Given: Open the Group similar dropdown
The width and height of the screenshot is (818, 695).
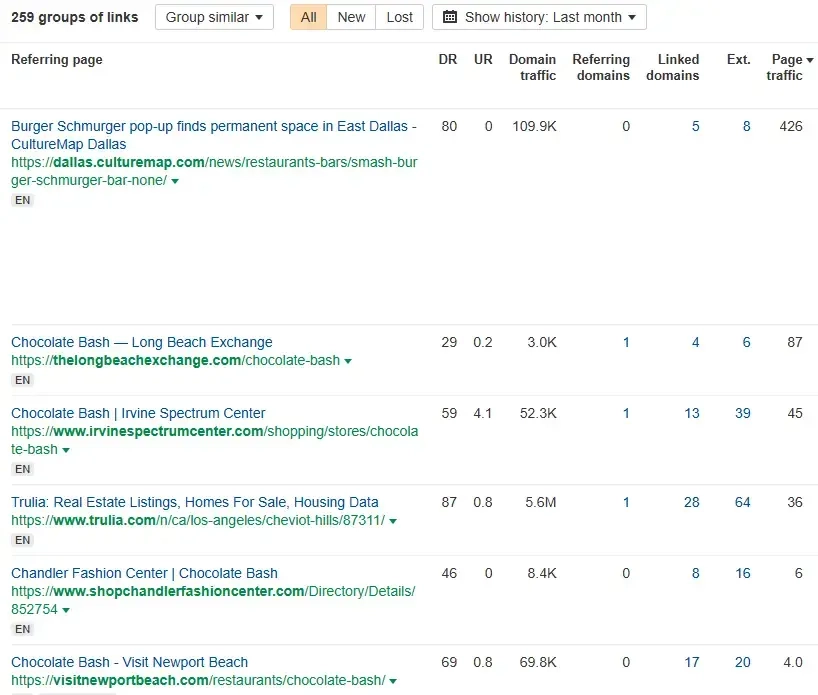Looking at the screenshot, I should [x=214, y=17].
